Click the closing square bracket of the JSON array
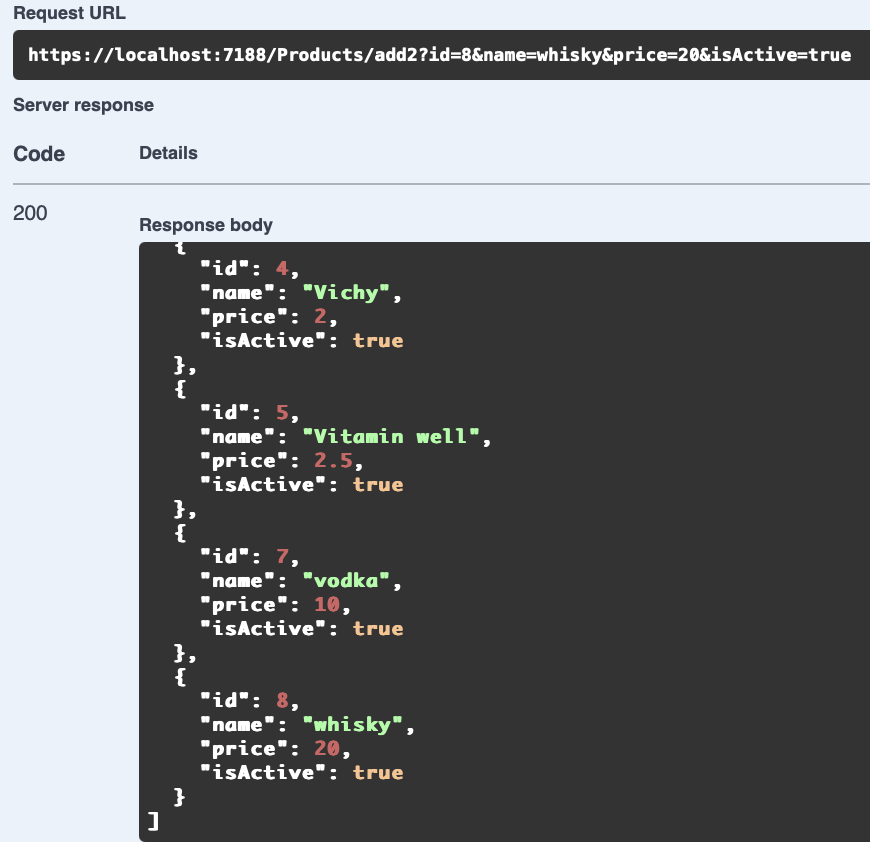 click(154, 821)
